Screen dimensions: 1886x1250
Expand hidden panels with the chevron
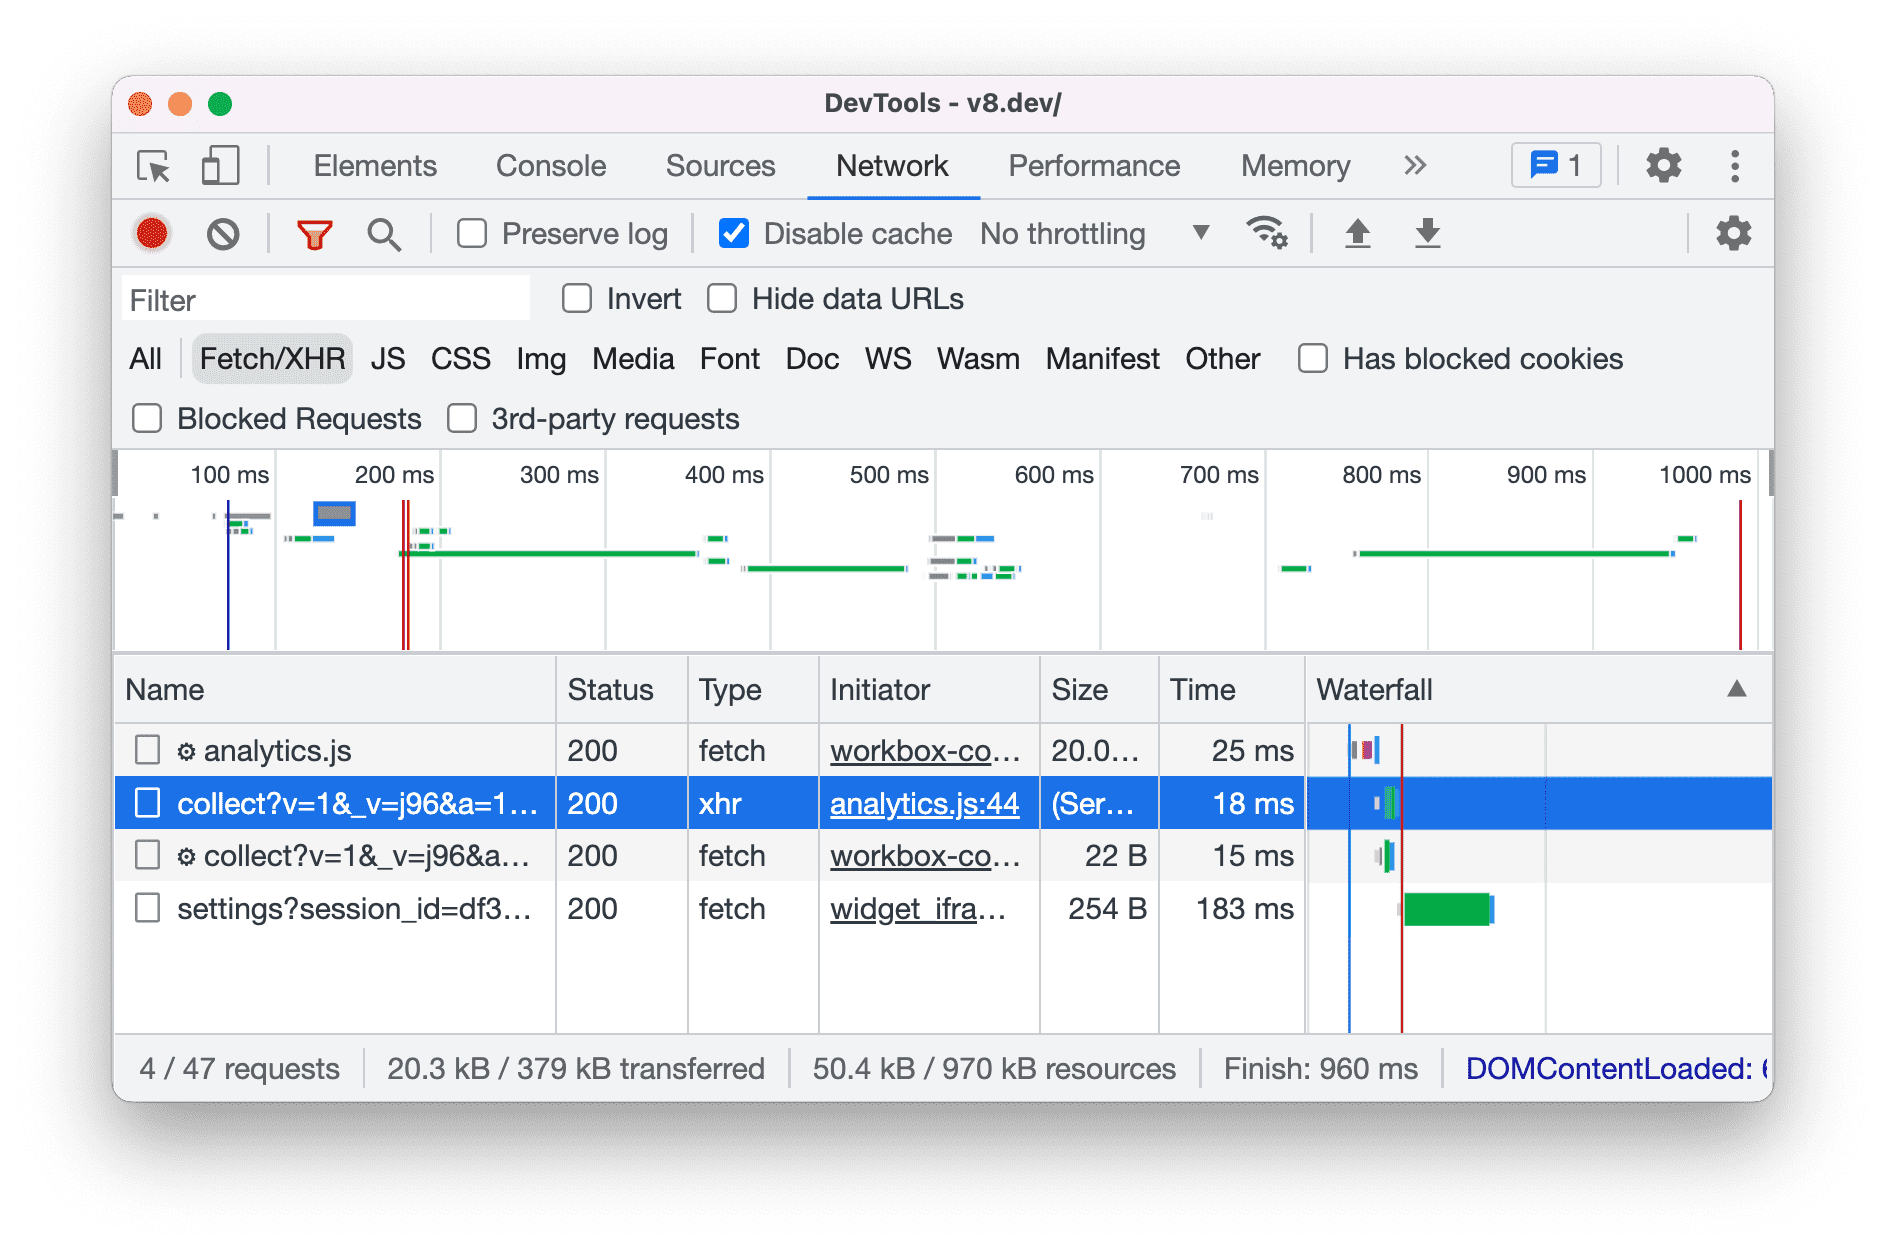(1414, 166)
